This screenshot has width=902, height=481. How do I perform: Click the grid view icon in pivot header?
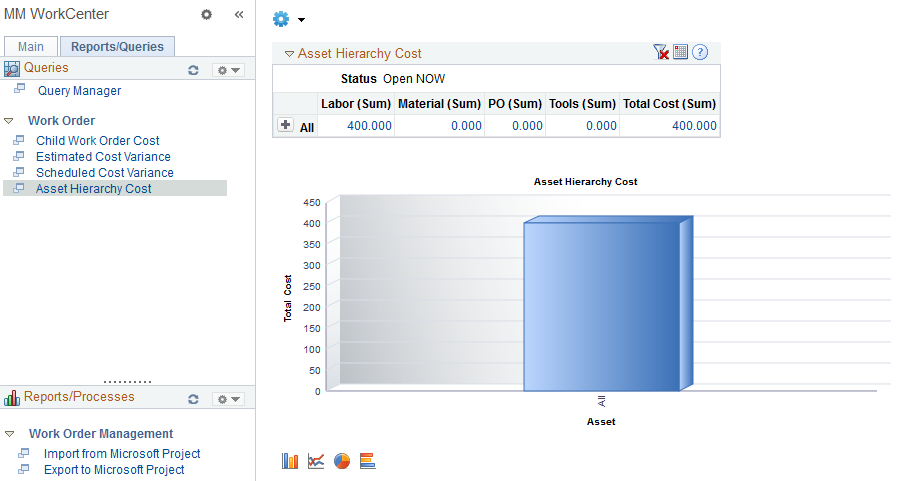click(681, 52)
